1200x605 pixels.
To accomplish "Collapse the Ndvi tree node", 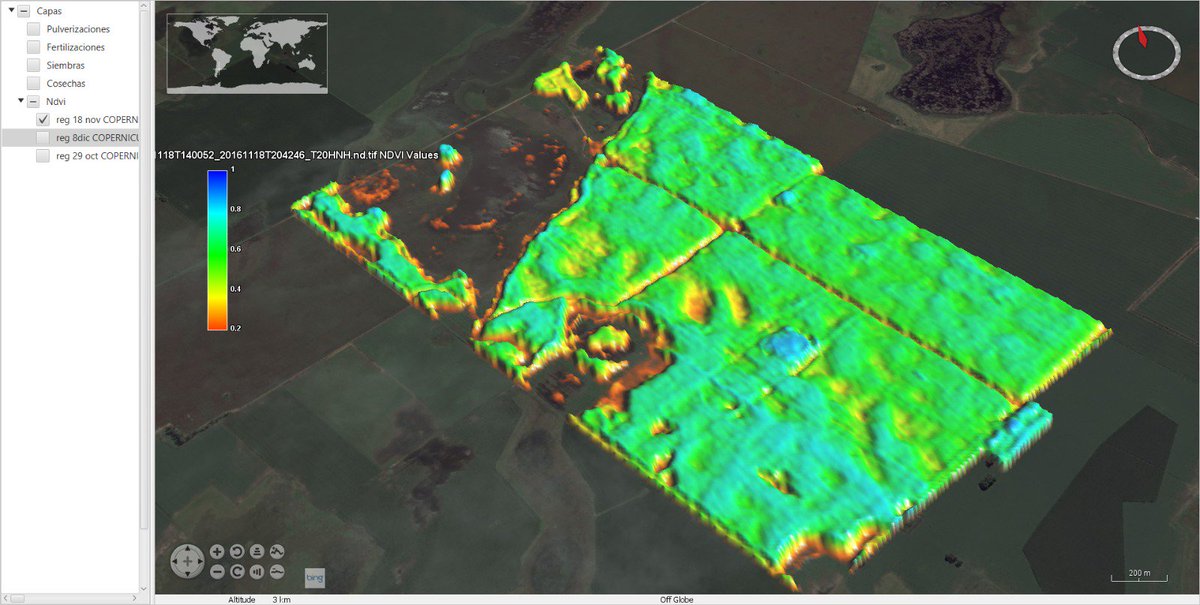I will pyautogui.click(x=20, y=101).
